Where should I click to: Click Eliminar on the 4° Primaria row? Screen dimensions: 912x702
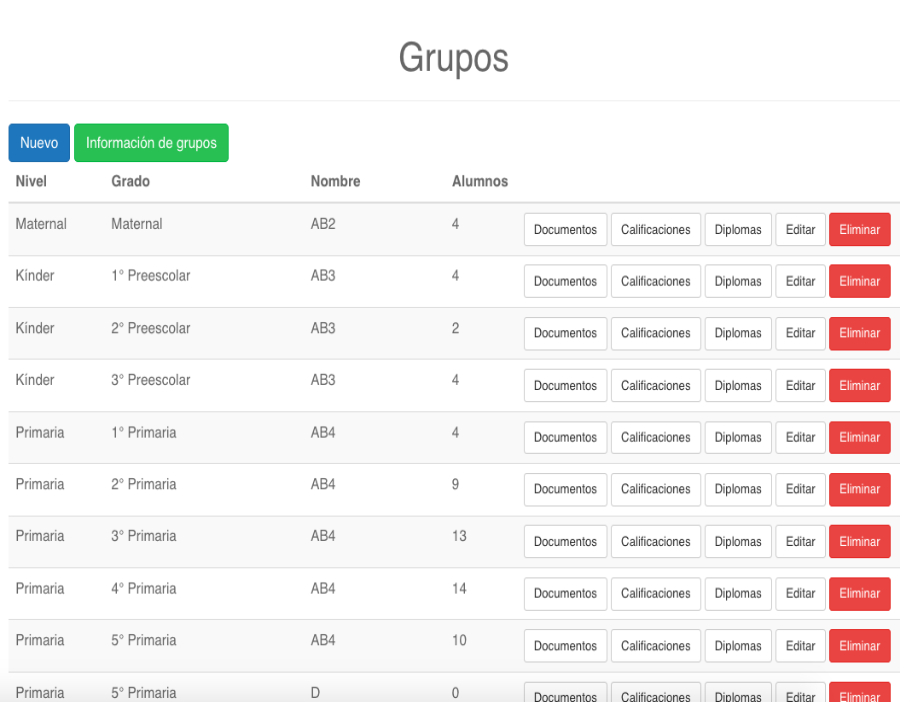coord(859,594)
